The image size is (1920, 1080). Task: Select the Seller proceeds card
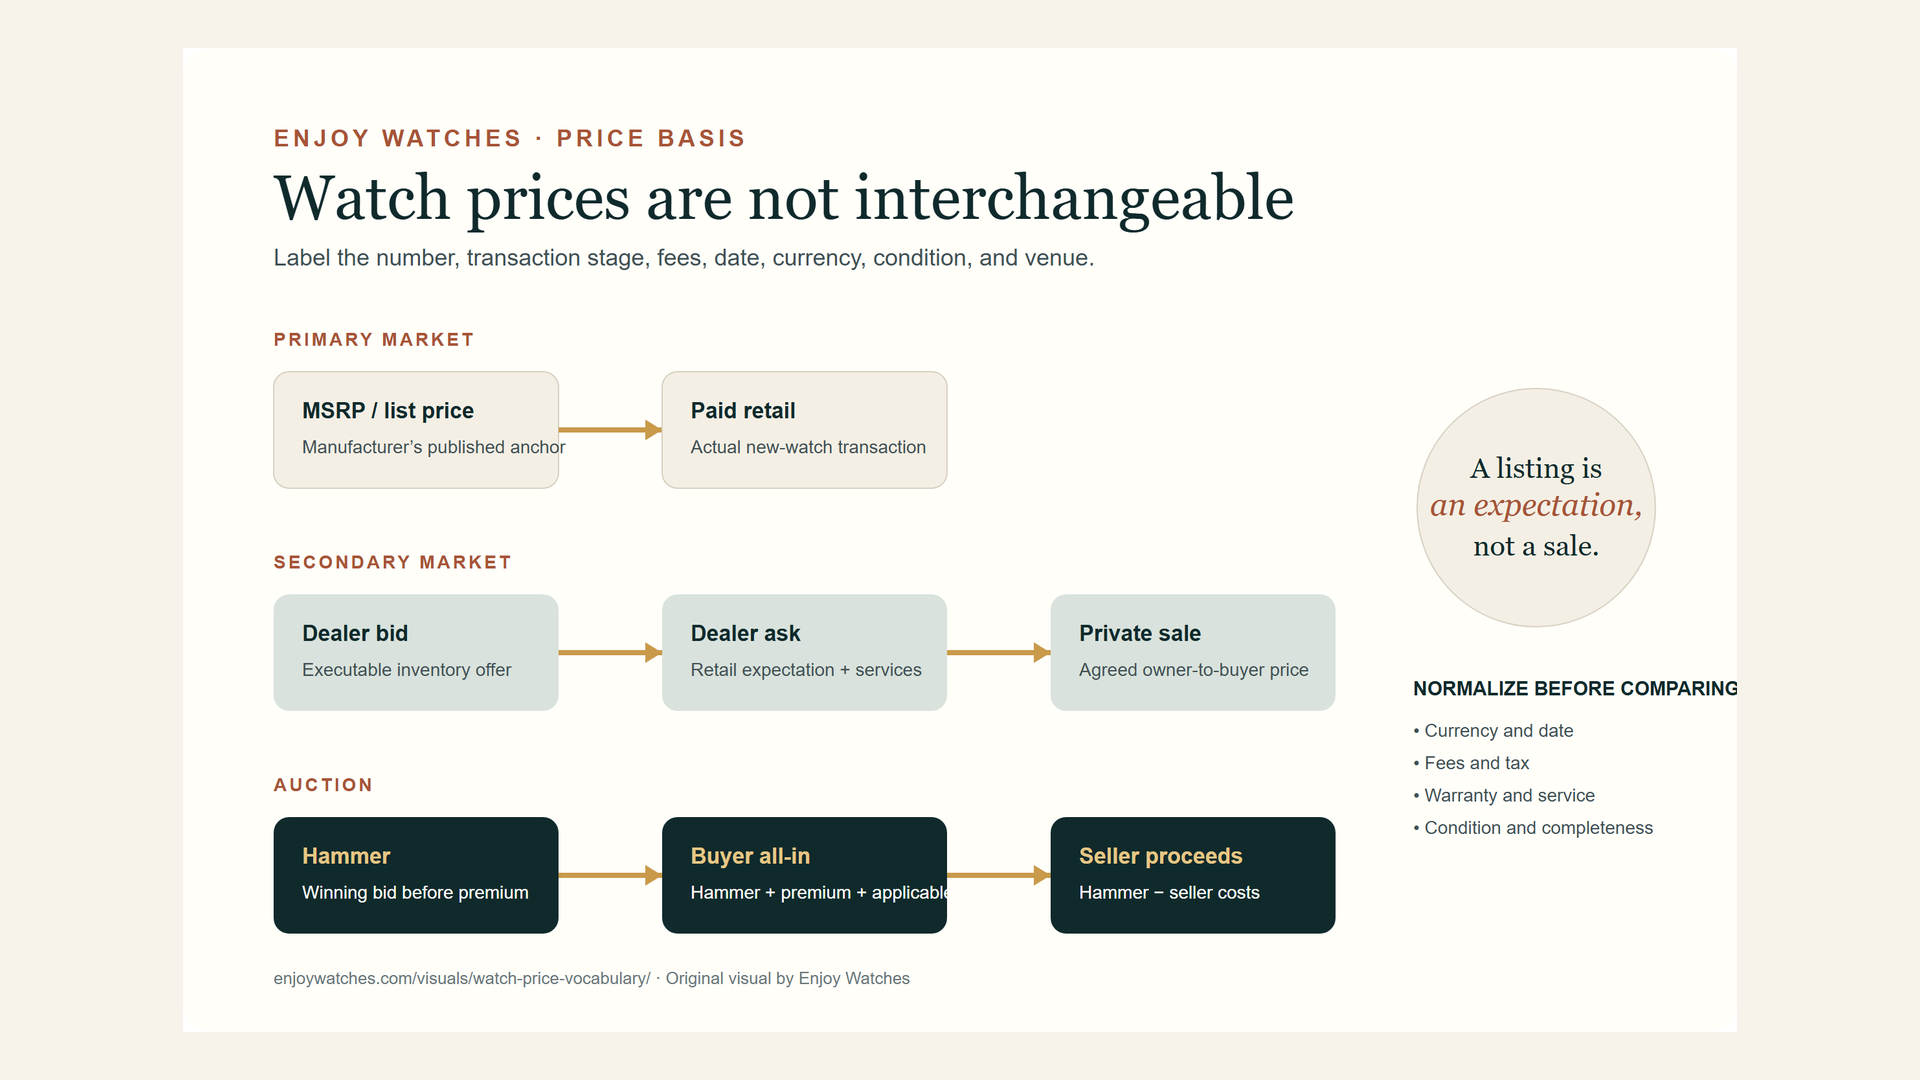1193,875
